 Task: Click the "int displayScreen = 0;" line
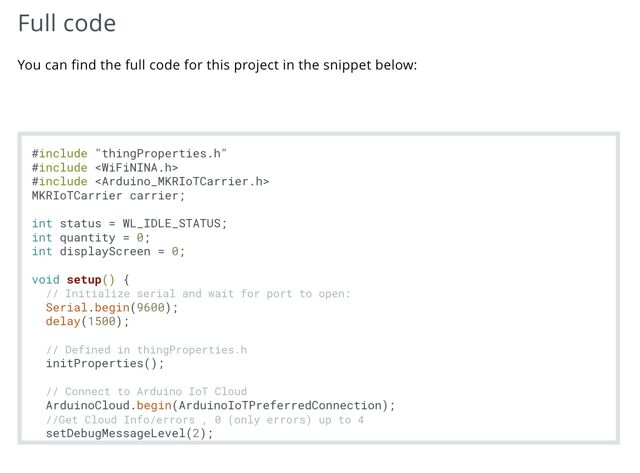(x=108, y=252)
